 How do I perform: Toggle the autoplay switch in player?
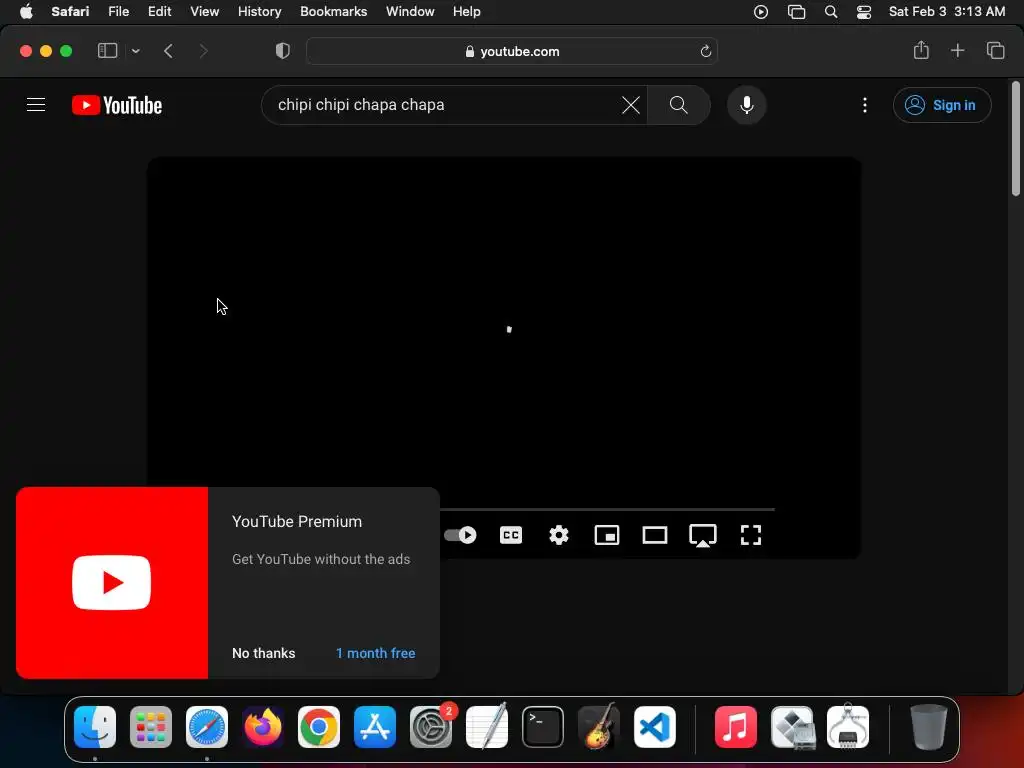(460, 535)
